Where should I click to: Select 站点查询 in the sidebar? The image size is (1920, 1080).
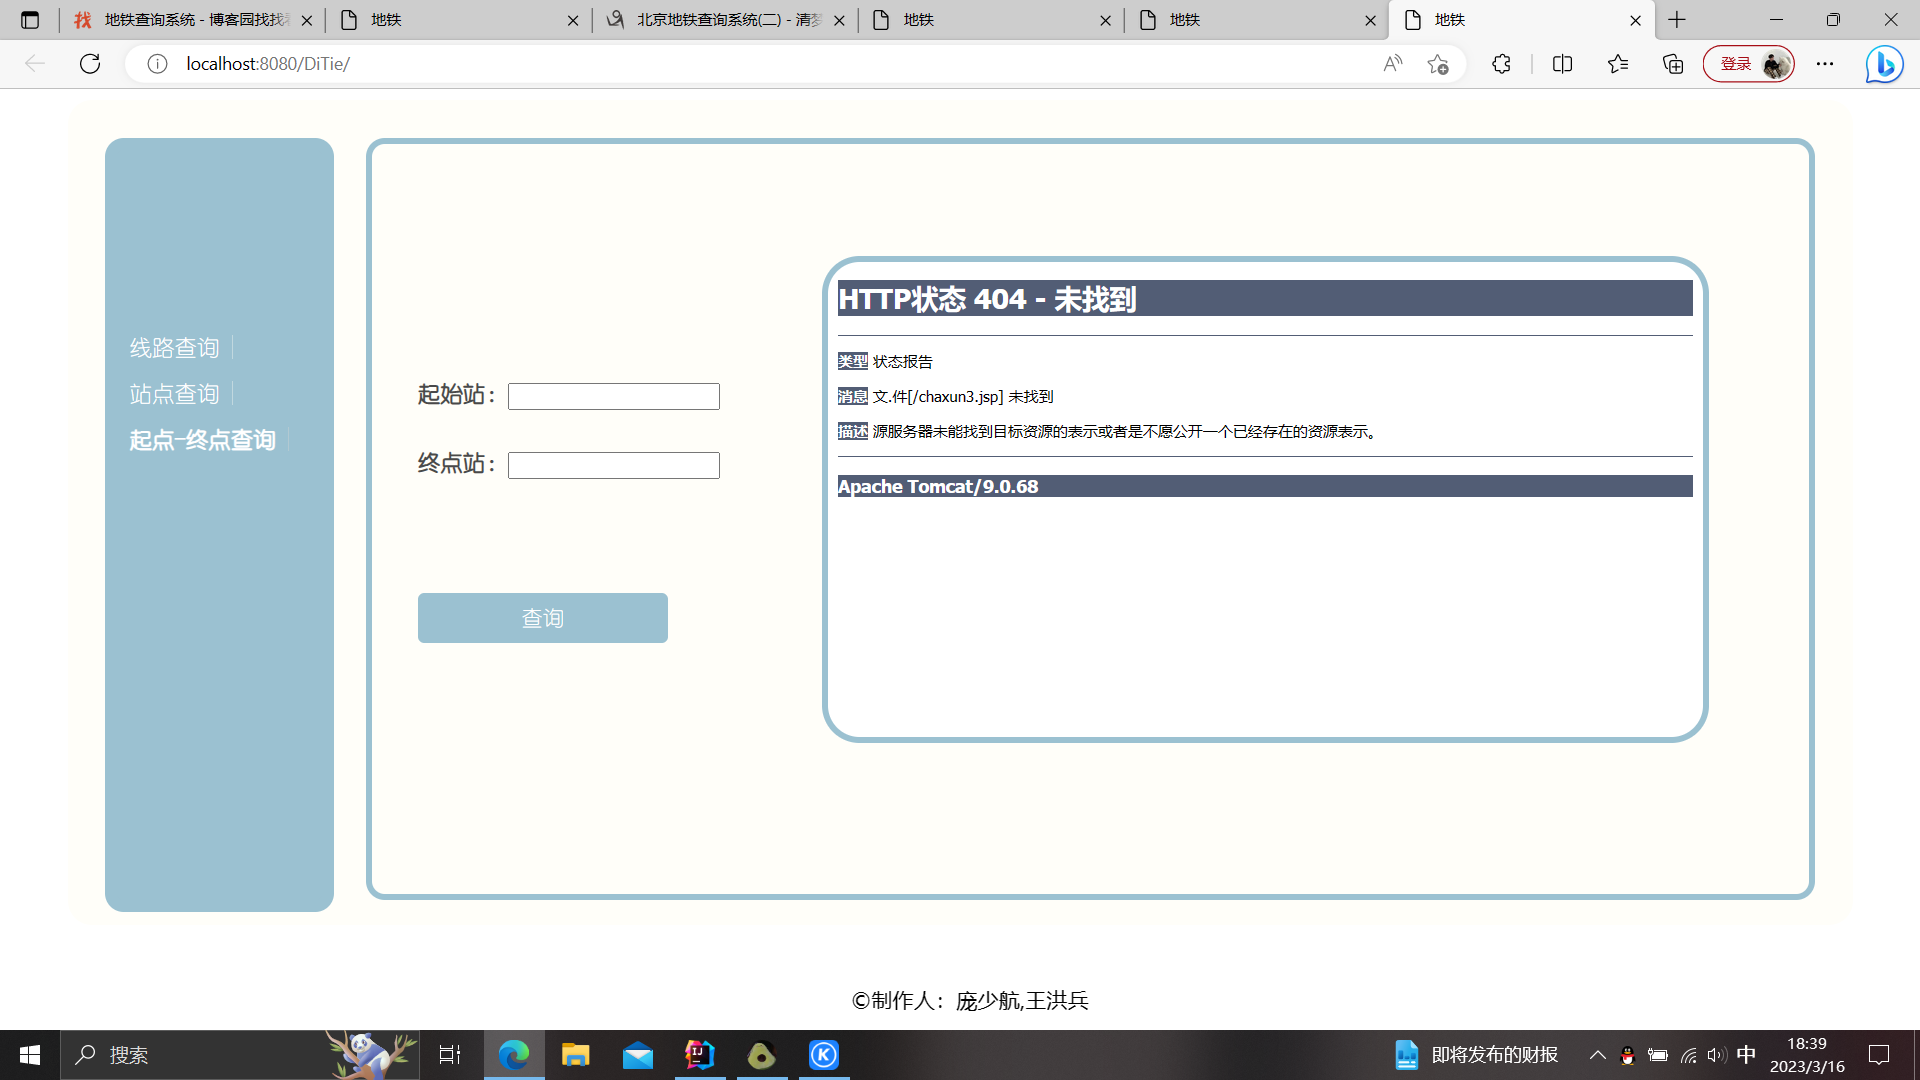point(174,394)
